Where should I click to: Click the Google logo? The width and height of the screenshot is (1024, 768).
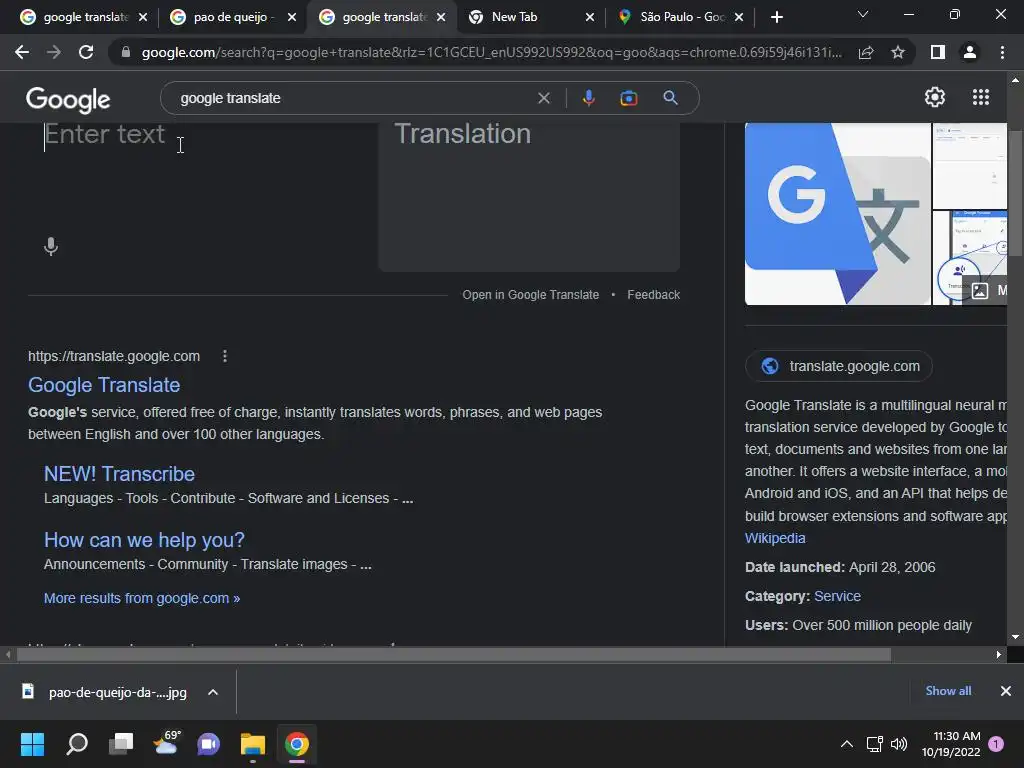[68, 100]
